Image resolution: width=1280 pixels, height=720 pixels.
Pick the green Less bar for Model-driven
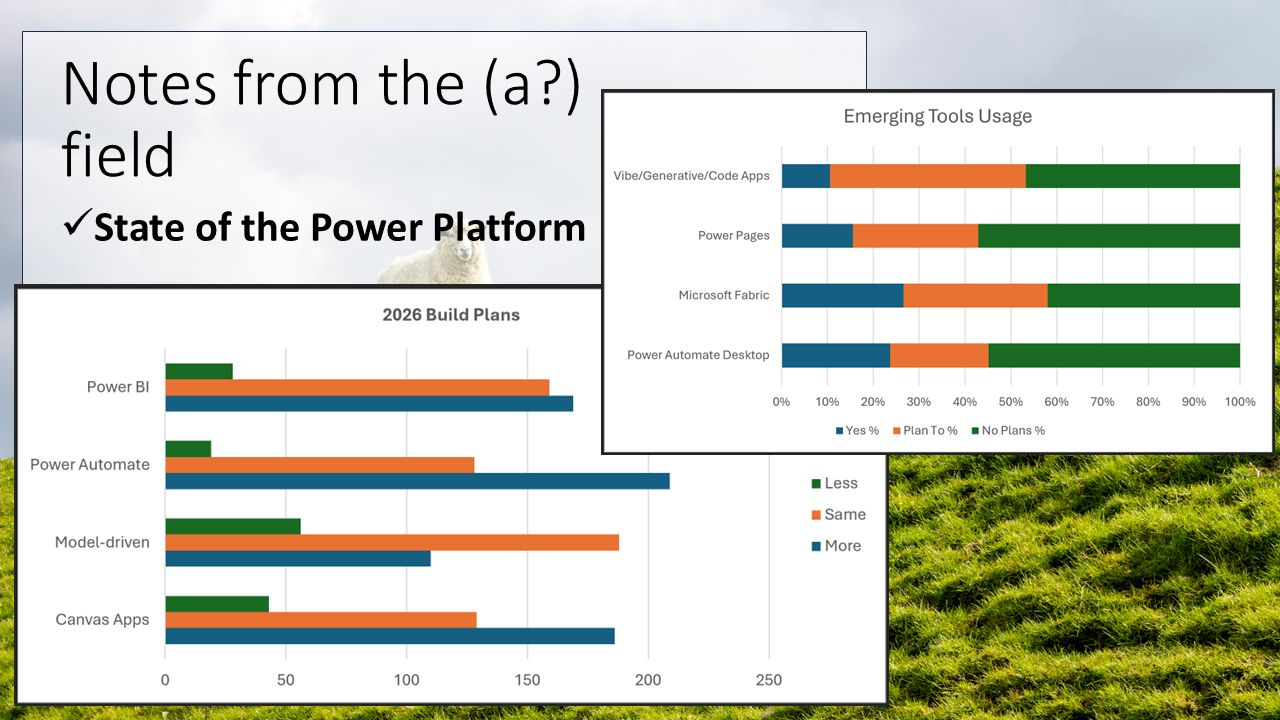tap(233, 526)
